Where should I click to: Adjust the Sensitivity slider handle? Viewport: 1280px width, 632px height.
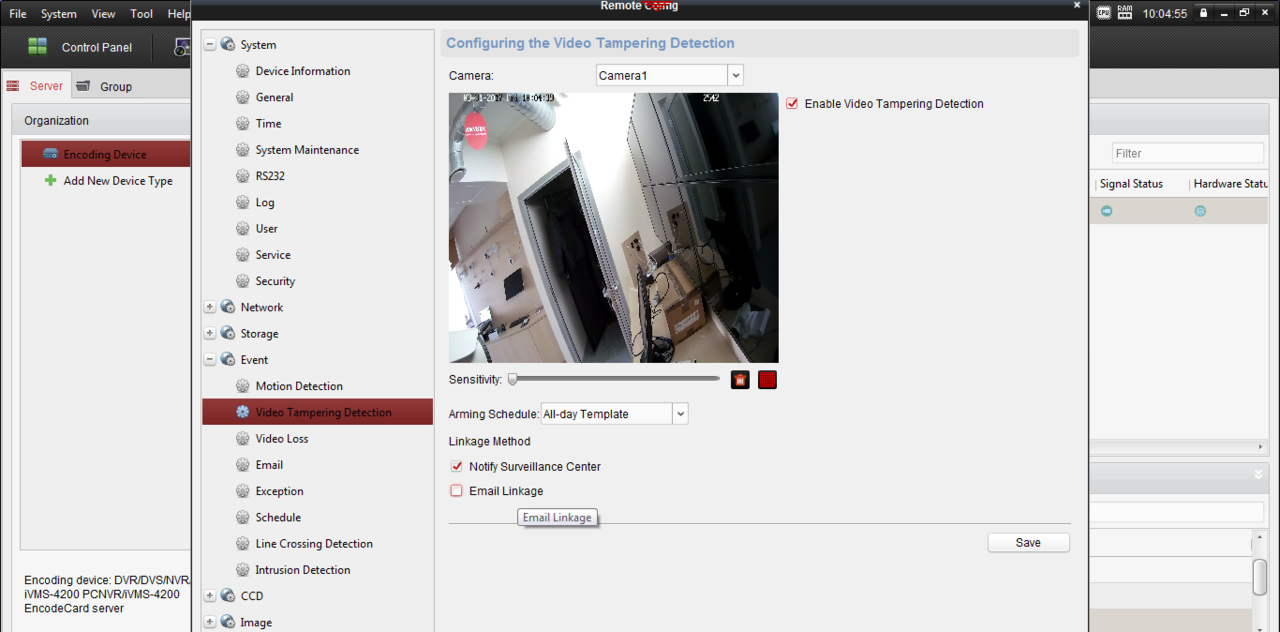(x=512, y=379)
